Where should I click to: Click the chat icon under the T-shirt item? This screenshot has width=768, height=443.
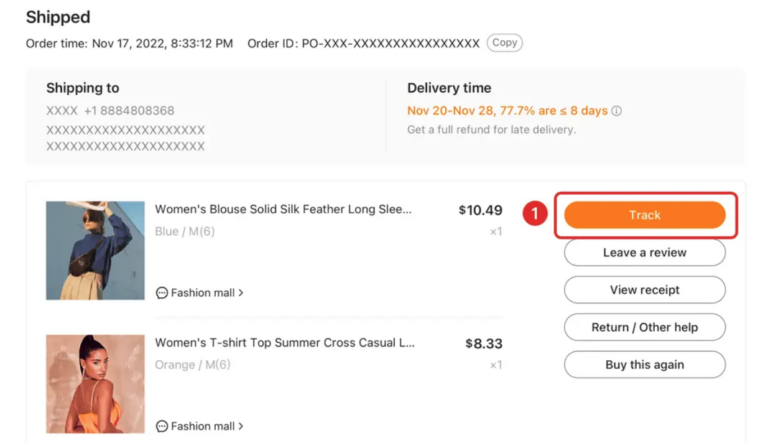[x=162, y=426]
